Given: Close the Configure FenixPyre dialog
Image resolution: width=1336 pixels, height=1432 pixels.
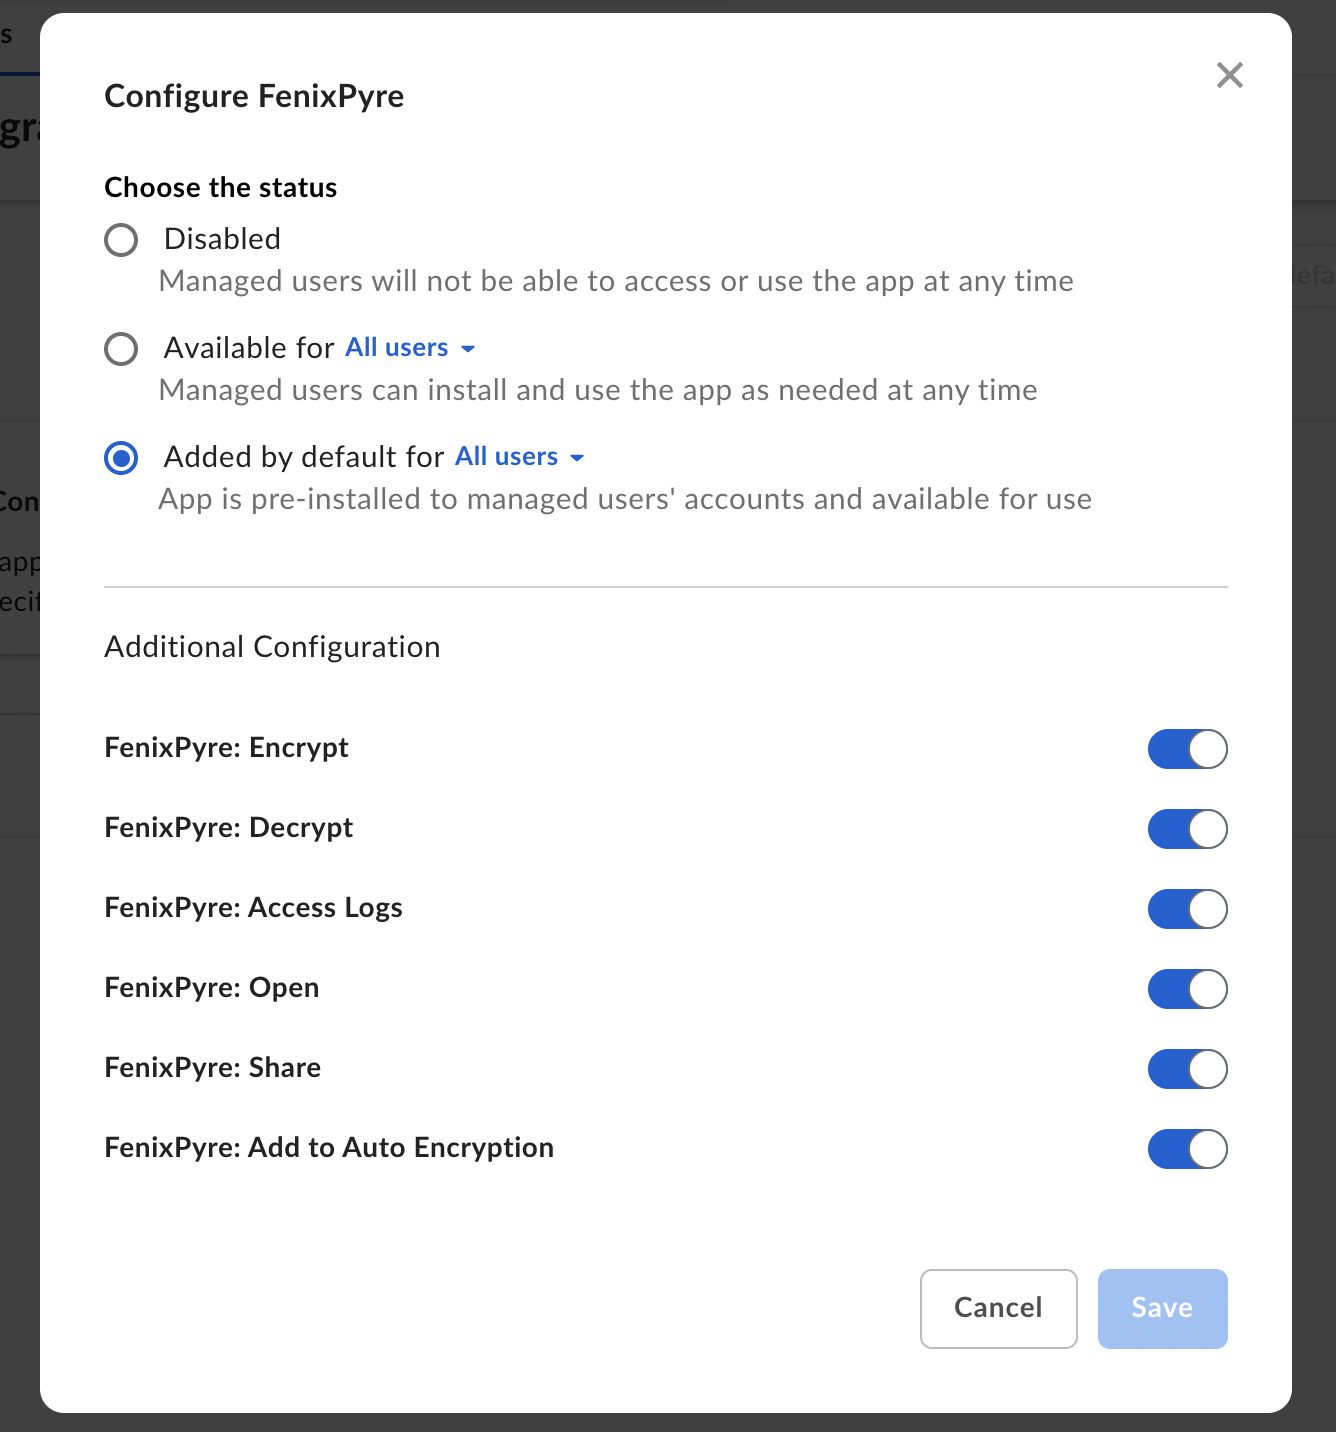Looking at the screenshot, I should [1229, 75].
